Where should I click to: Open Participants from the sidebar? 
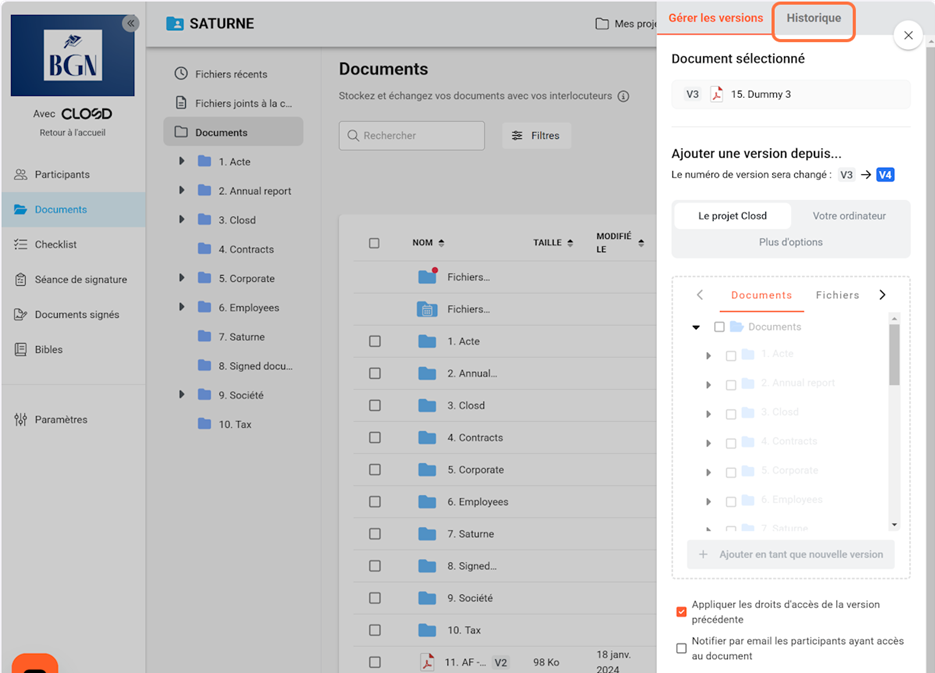62,175
